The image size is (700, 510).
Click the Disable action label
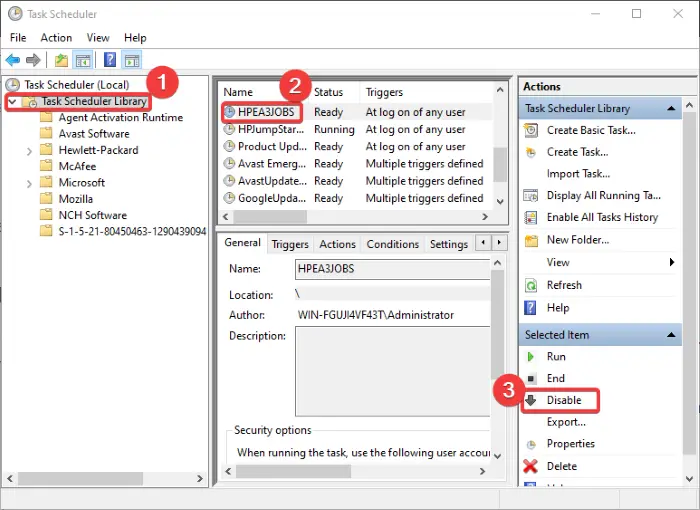[564, 400]
